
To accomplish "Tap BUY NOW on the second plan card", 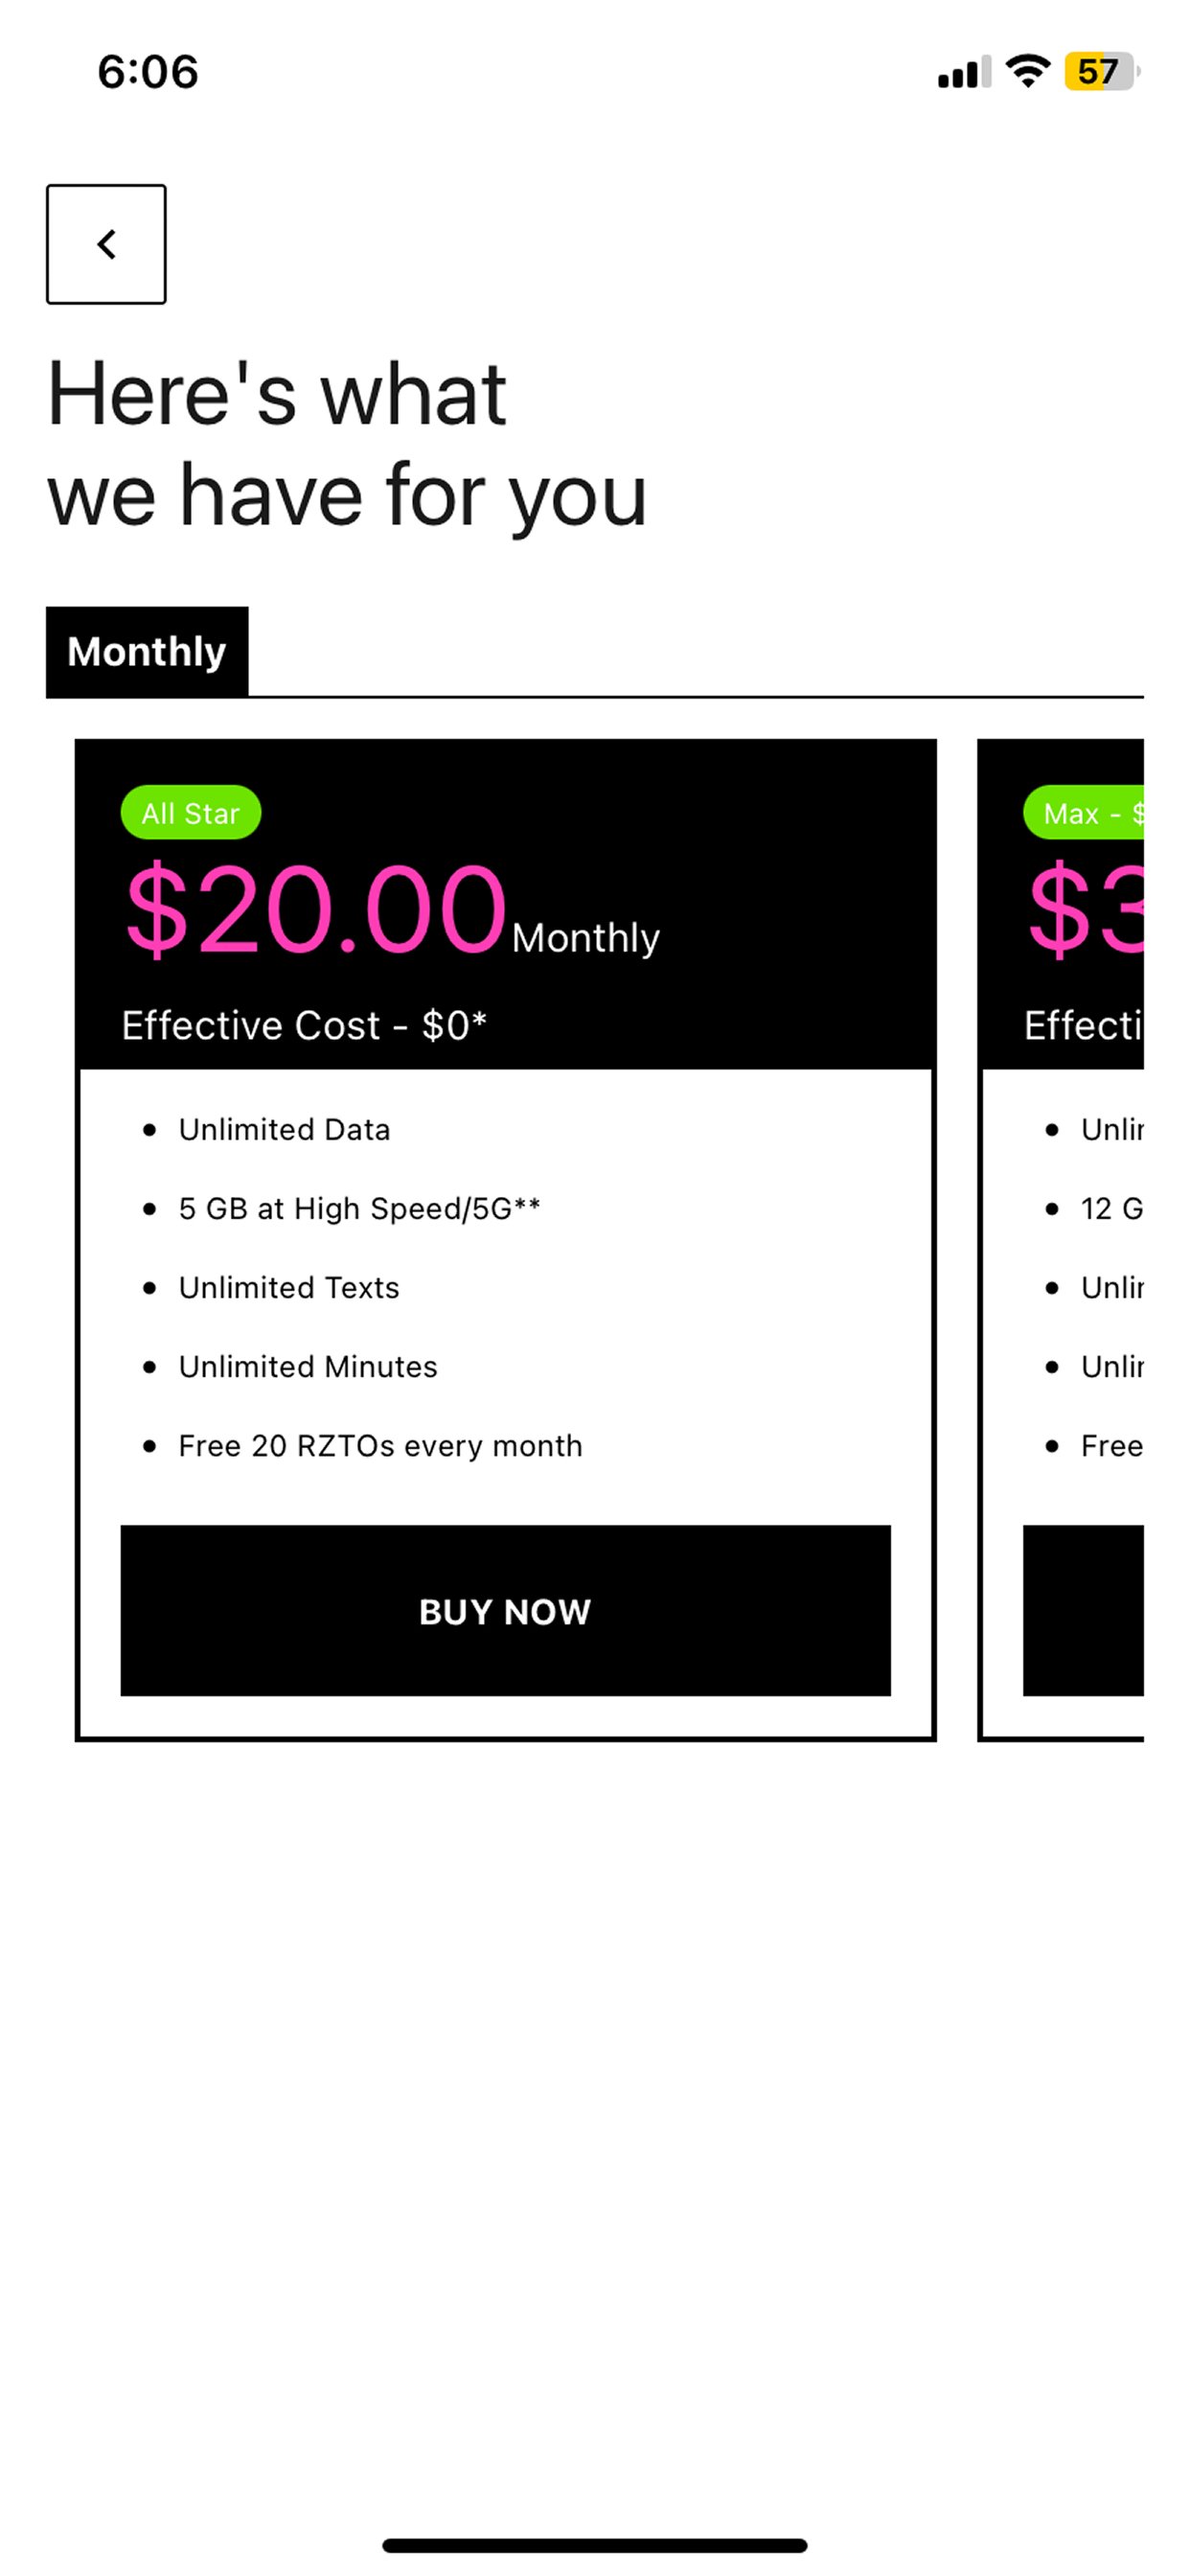I will tap(1085, 1611).
